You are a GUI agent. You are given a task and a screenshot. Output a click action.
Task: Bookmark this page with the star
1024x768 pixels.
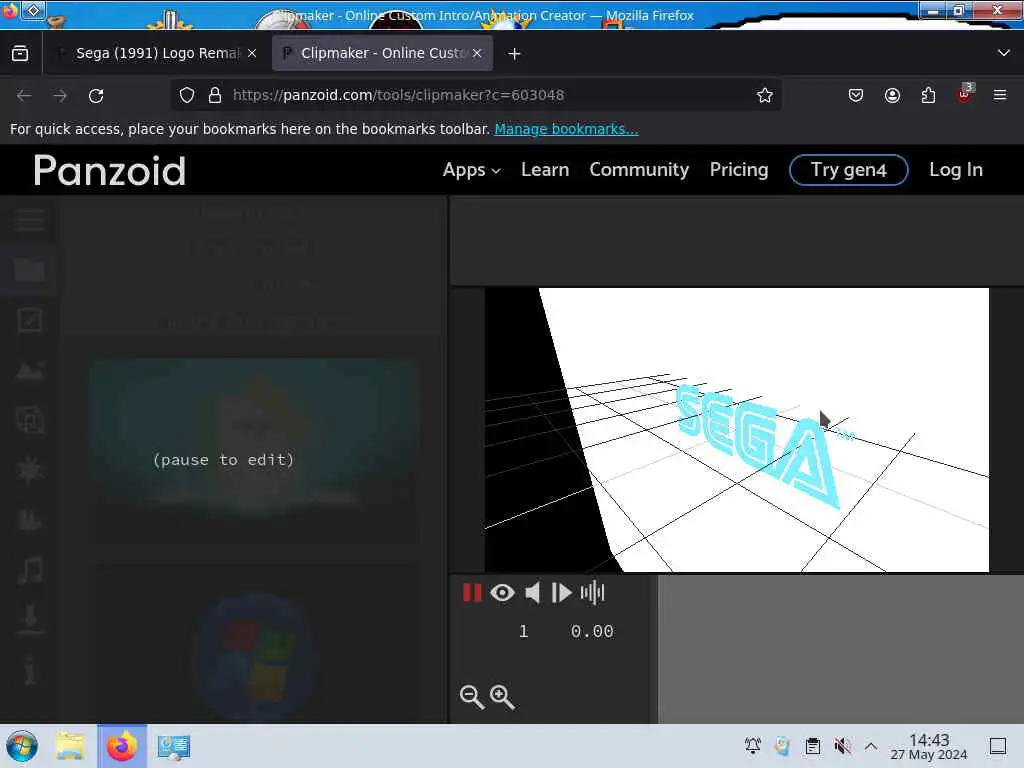point(765,95)
